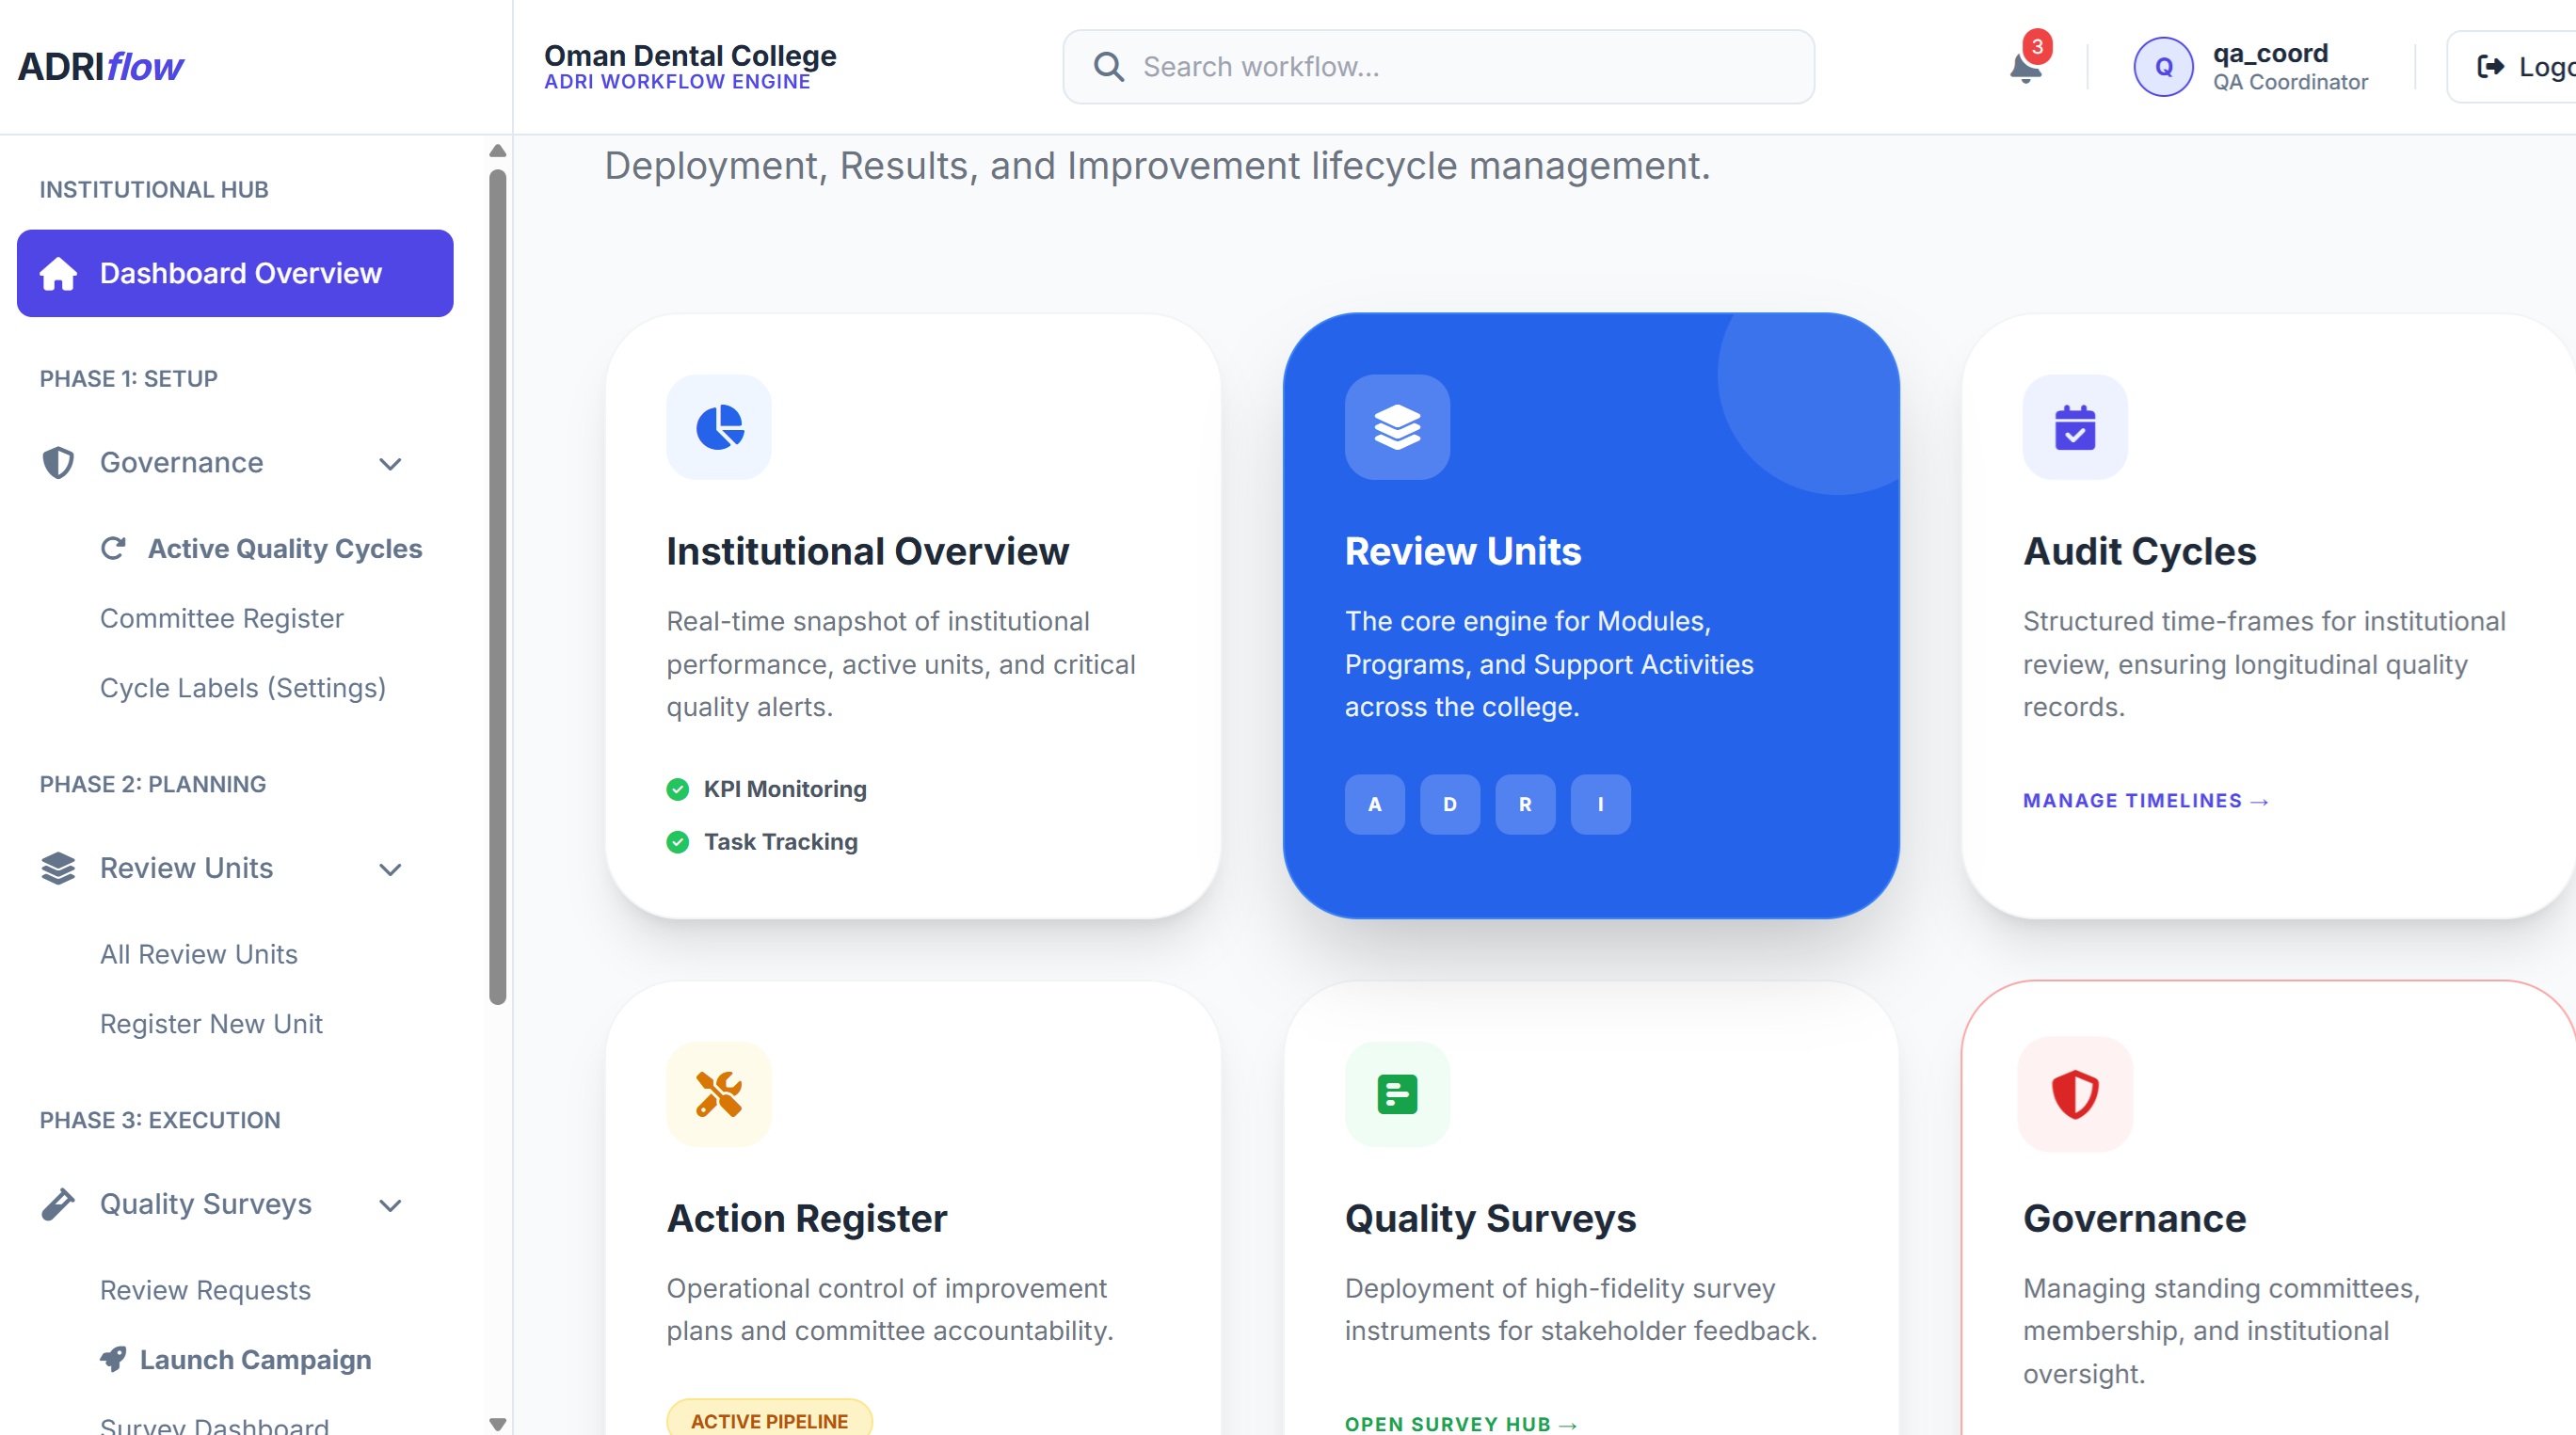Click the I badge on Review Units card
The height and width of the screenshot is (1435, 2576).
[x=1600, y=804]
